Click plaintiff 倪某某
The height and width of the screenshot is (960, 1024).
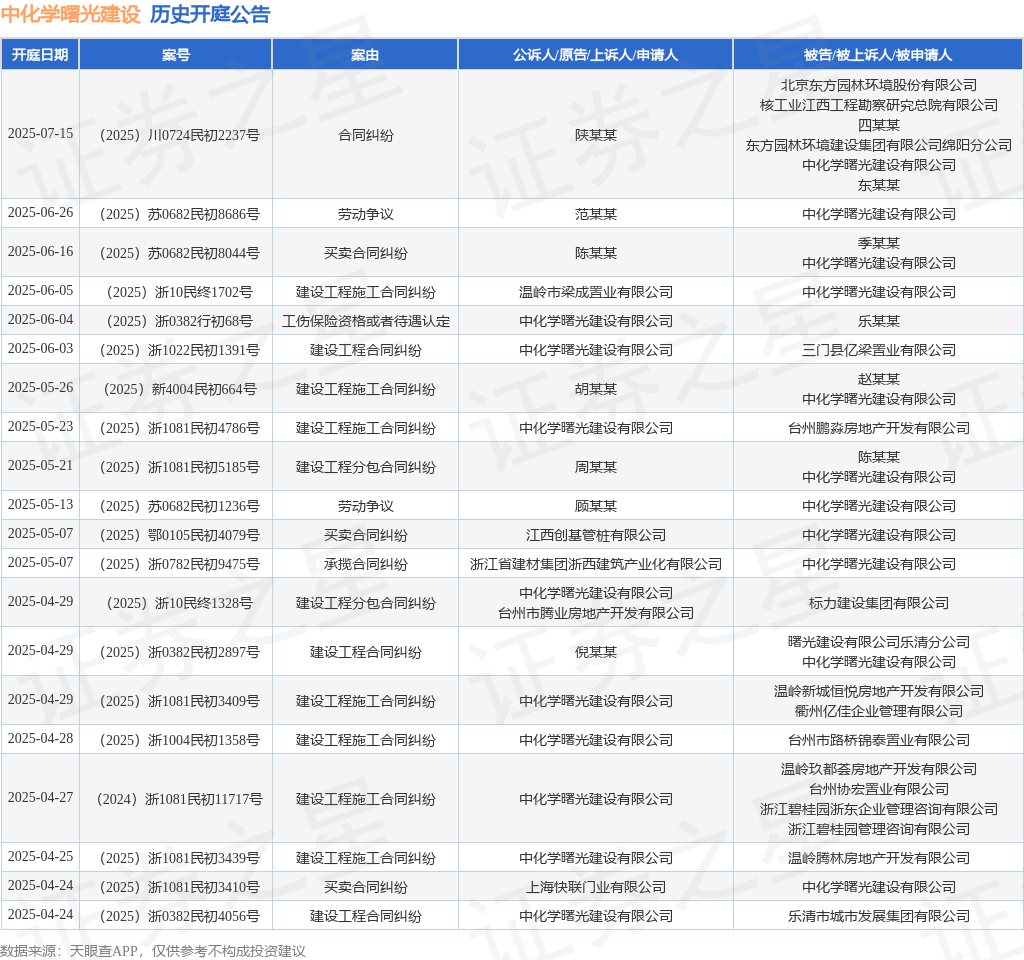tap(596, 652)
